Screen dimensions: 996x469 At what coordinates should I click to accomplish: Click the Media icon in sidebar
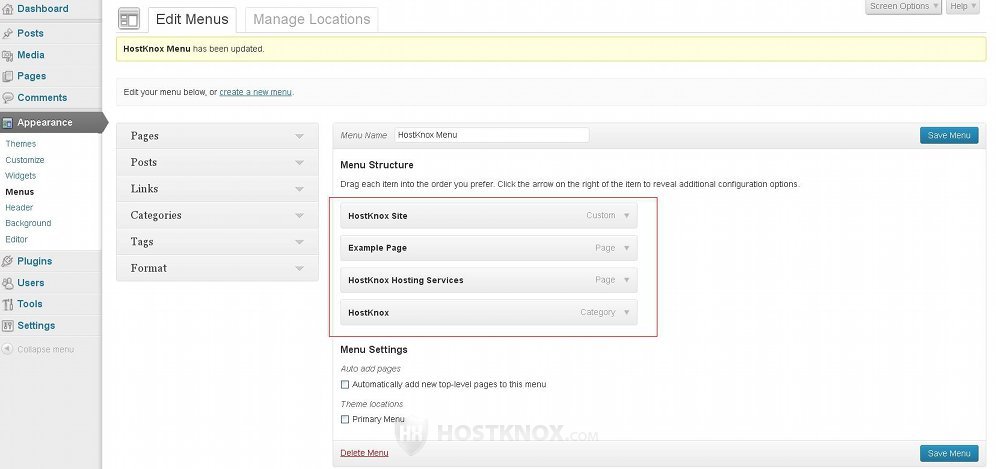8,55
